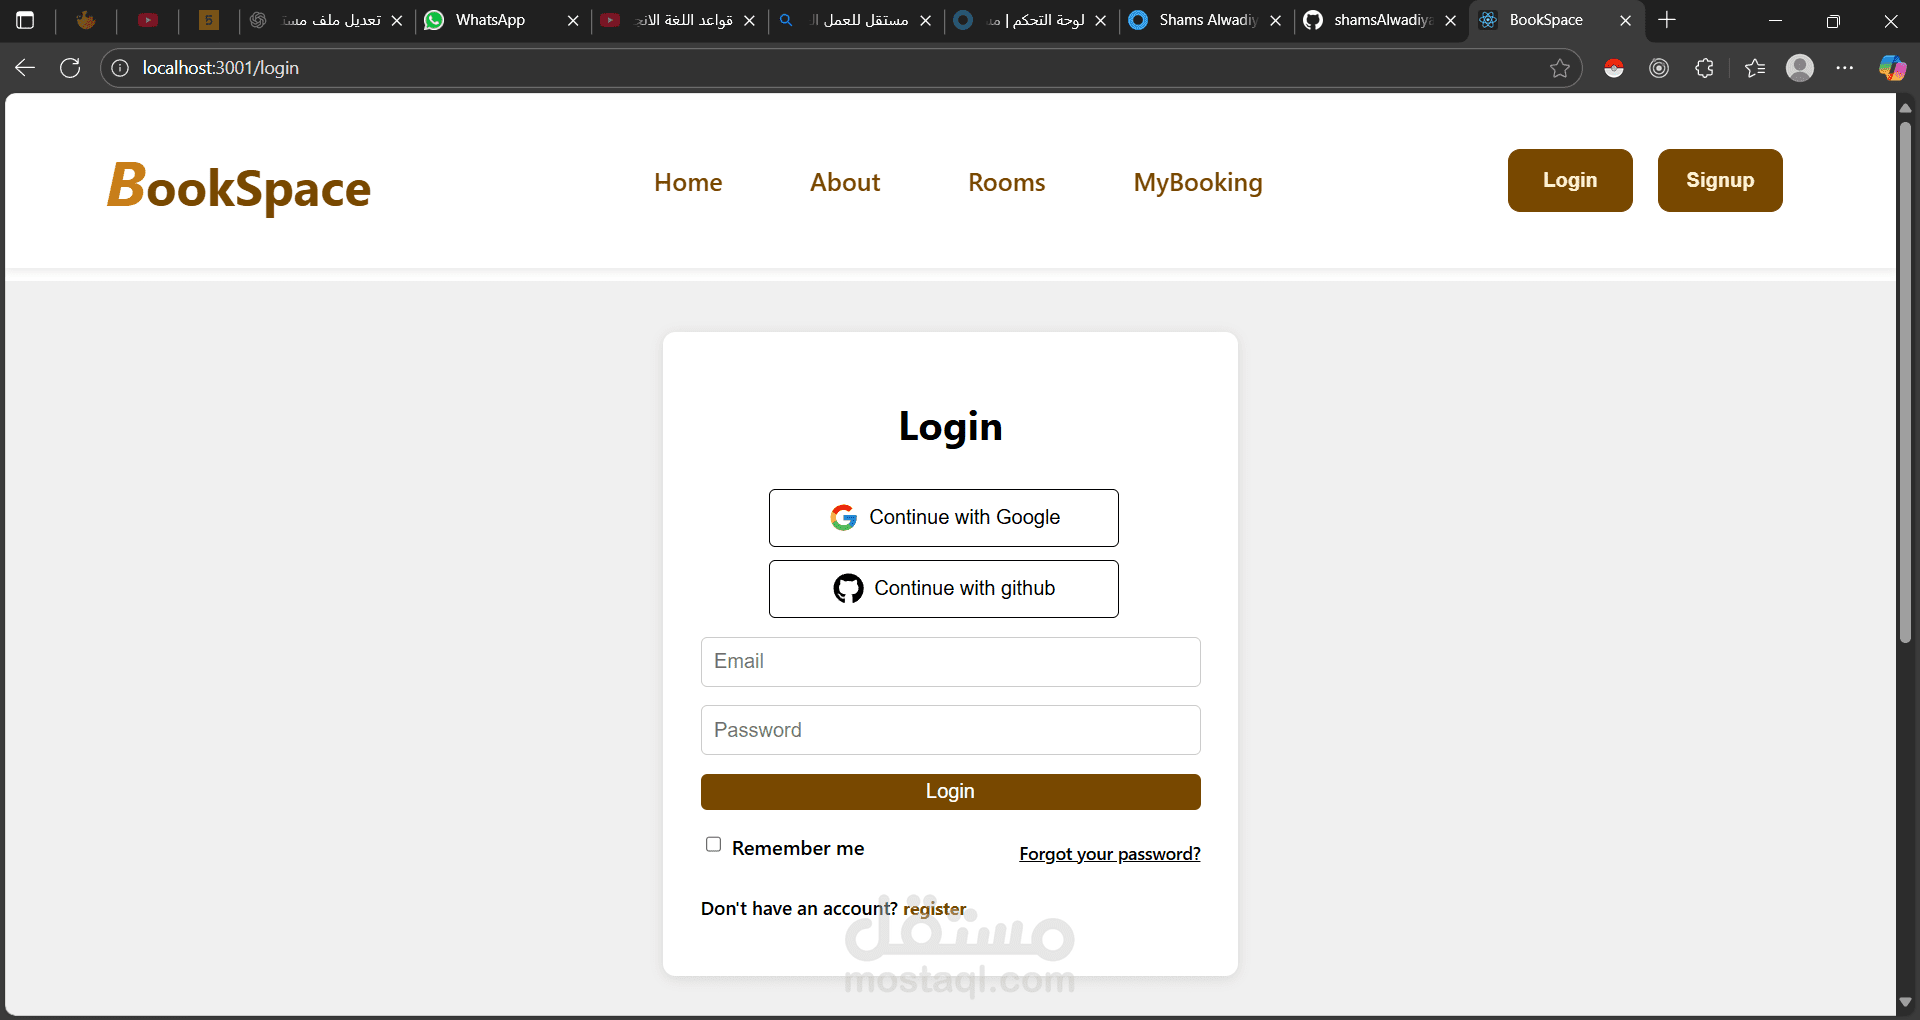Continue with Google sign-in
Viewport: 1920px width, 1020px height.
coord(944,518)
